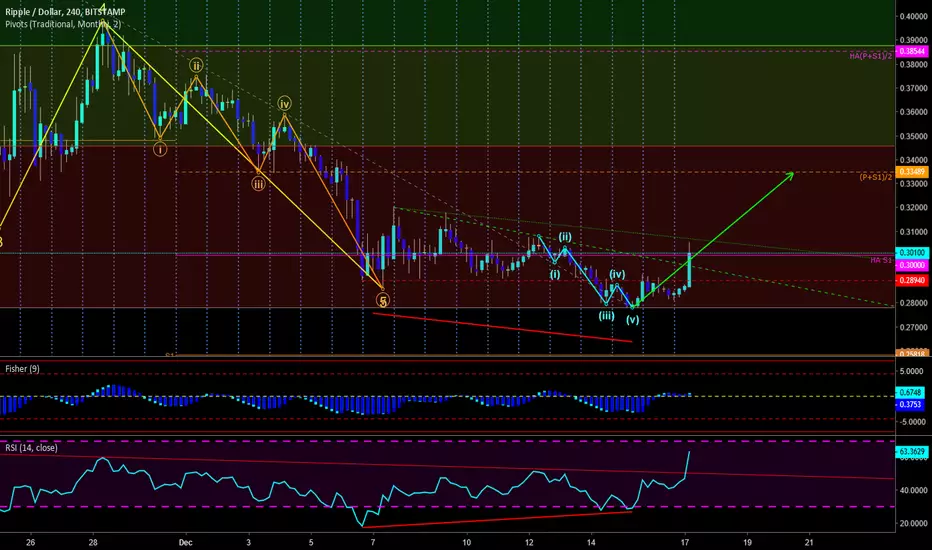932x550 pixels.
Task: Click the magenta 0.38544 price tag
Action: [x=912, y=52]
